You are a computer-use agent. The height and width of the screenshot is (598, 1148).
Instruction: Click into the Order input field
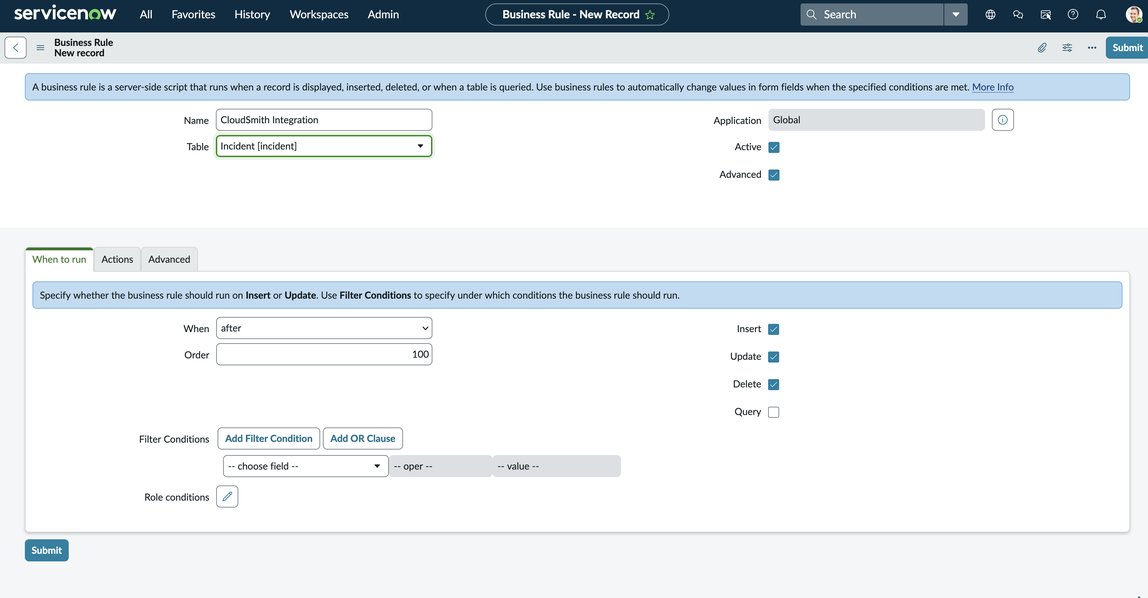pos(324,354)
